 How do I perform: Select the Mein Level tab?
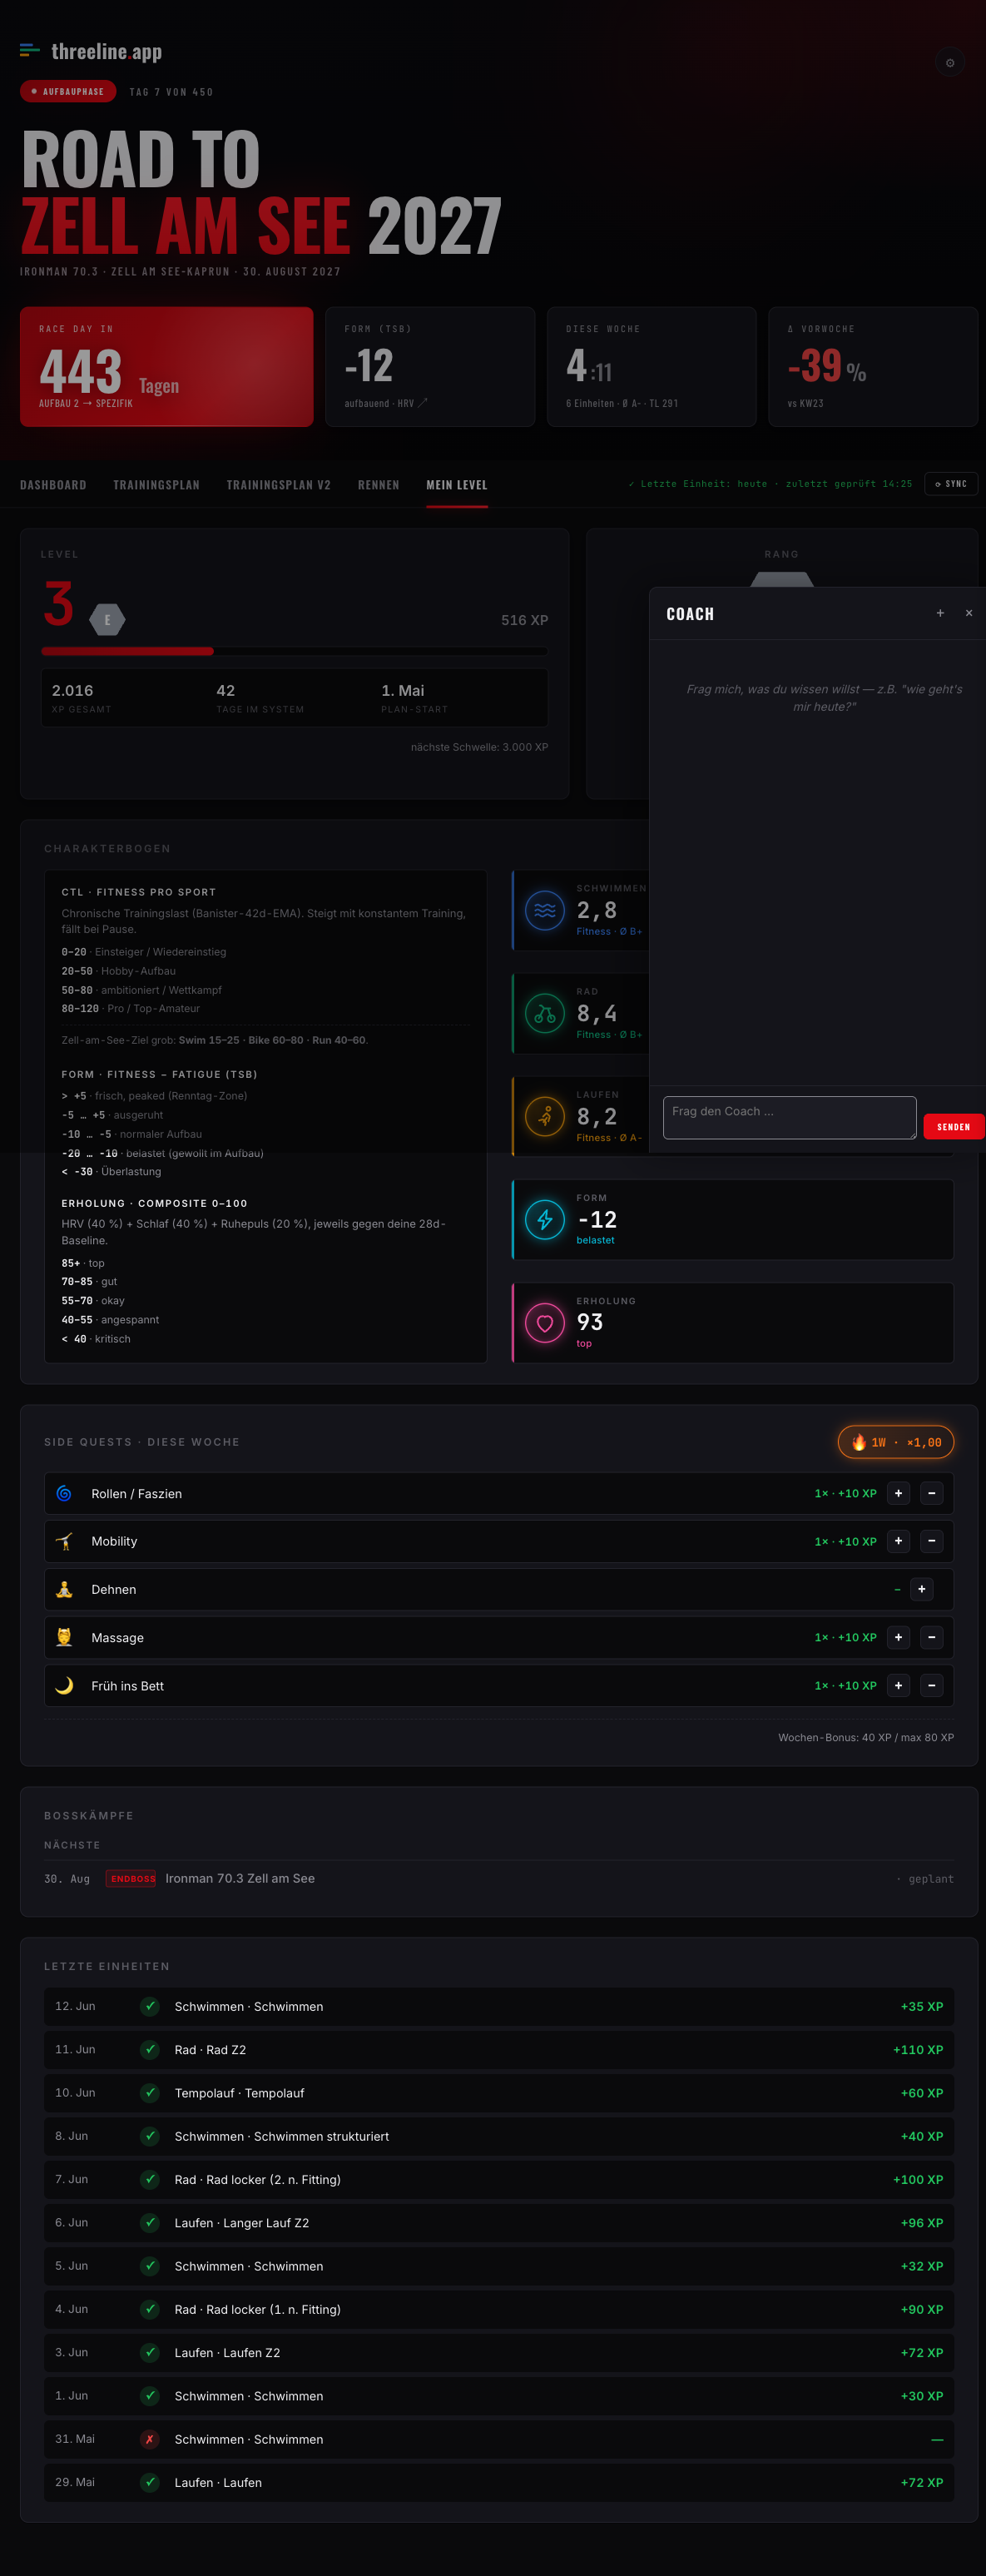457,485
